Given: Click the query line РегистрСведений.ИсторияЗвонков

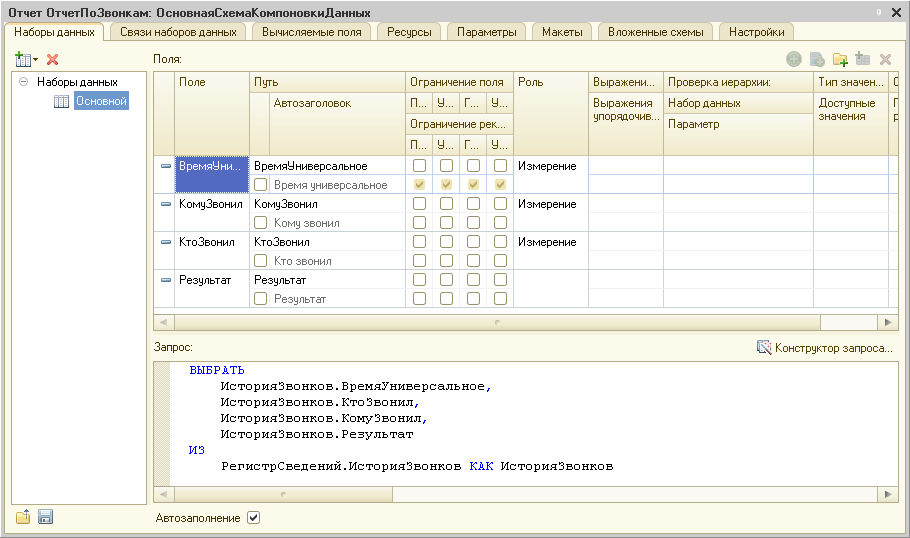Looking at the screenshot, I should [341, 466].
